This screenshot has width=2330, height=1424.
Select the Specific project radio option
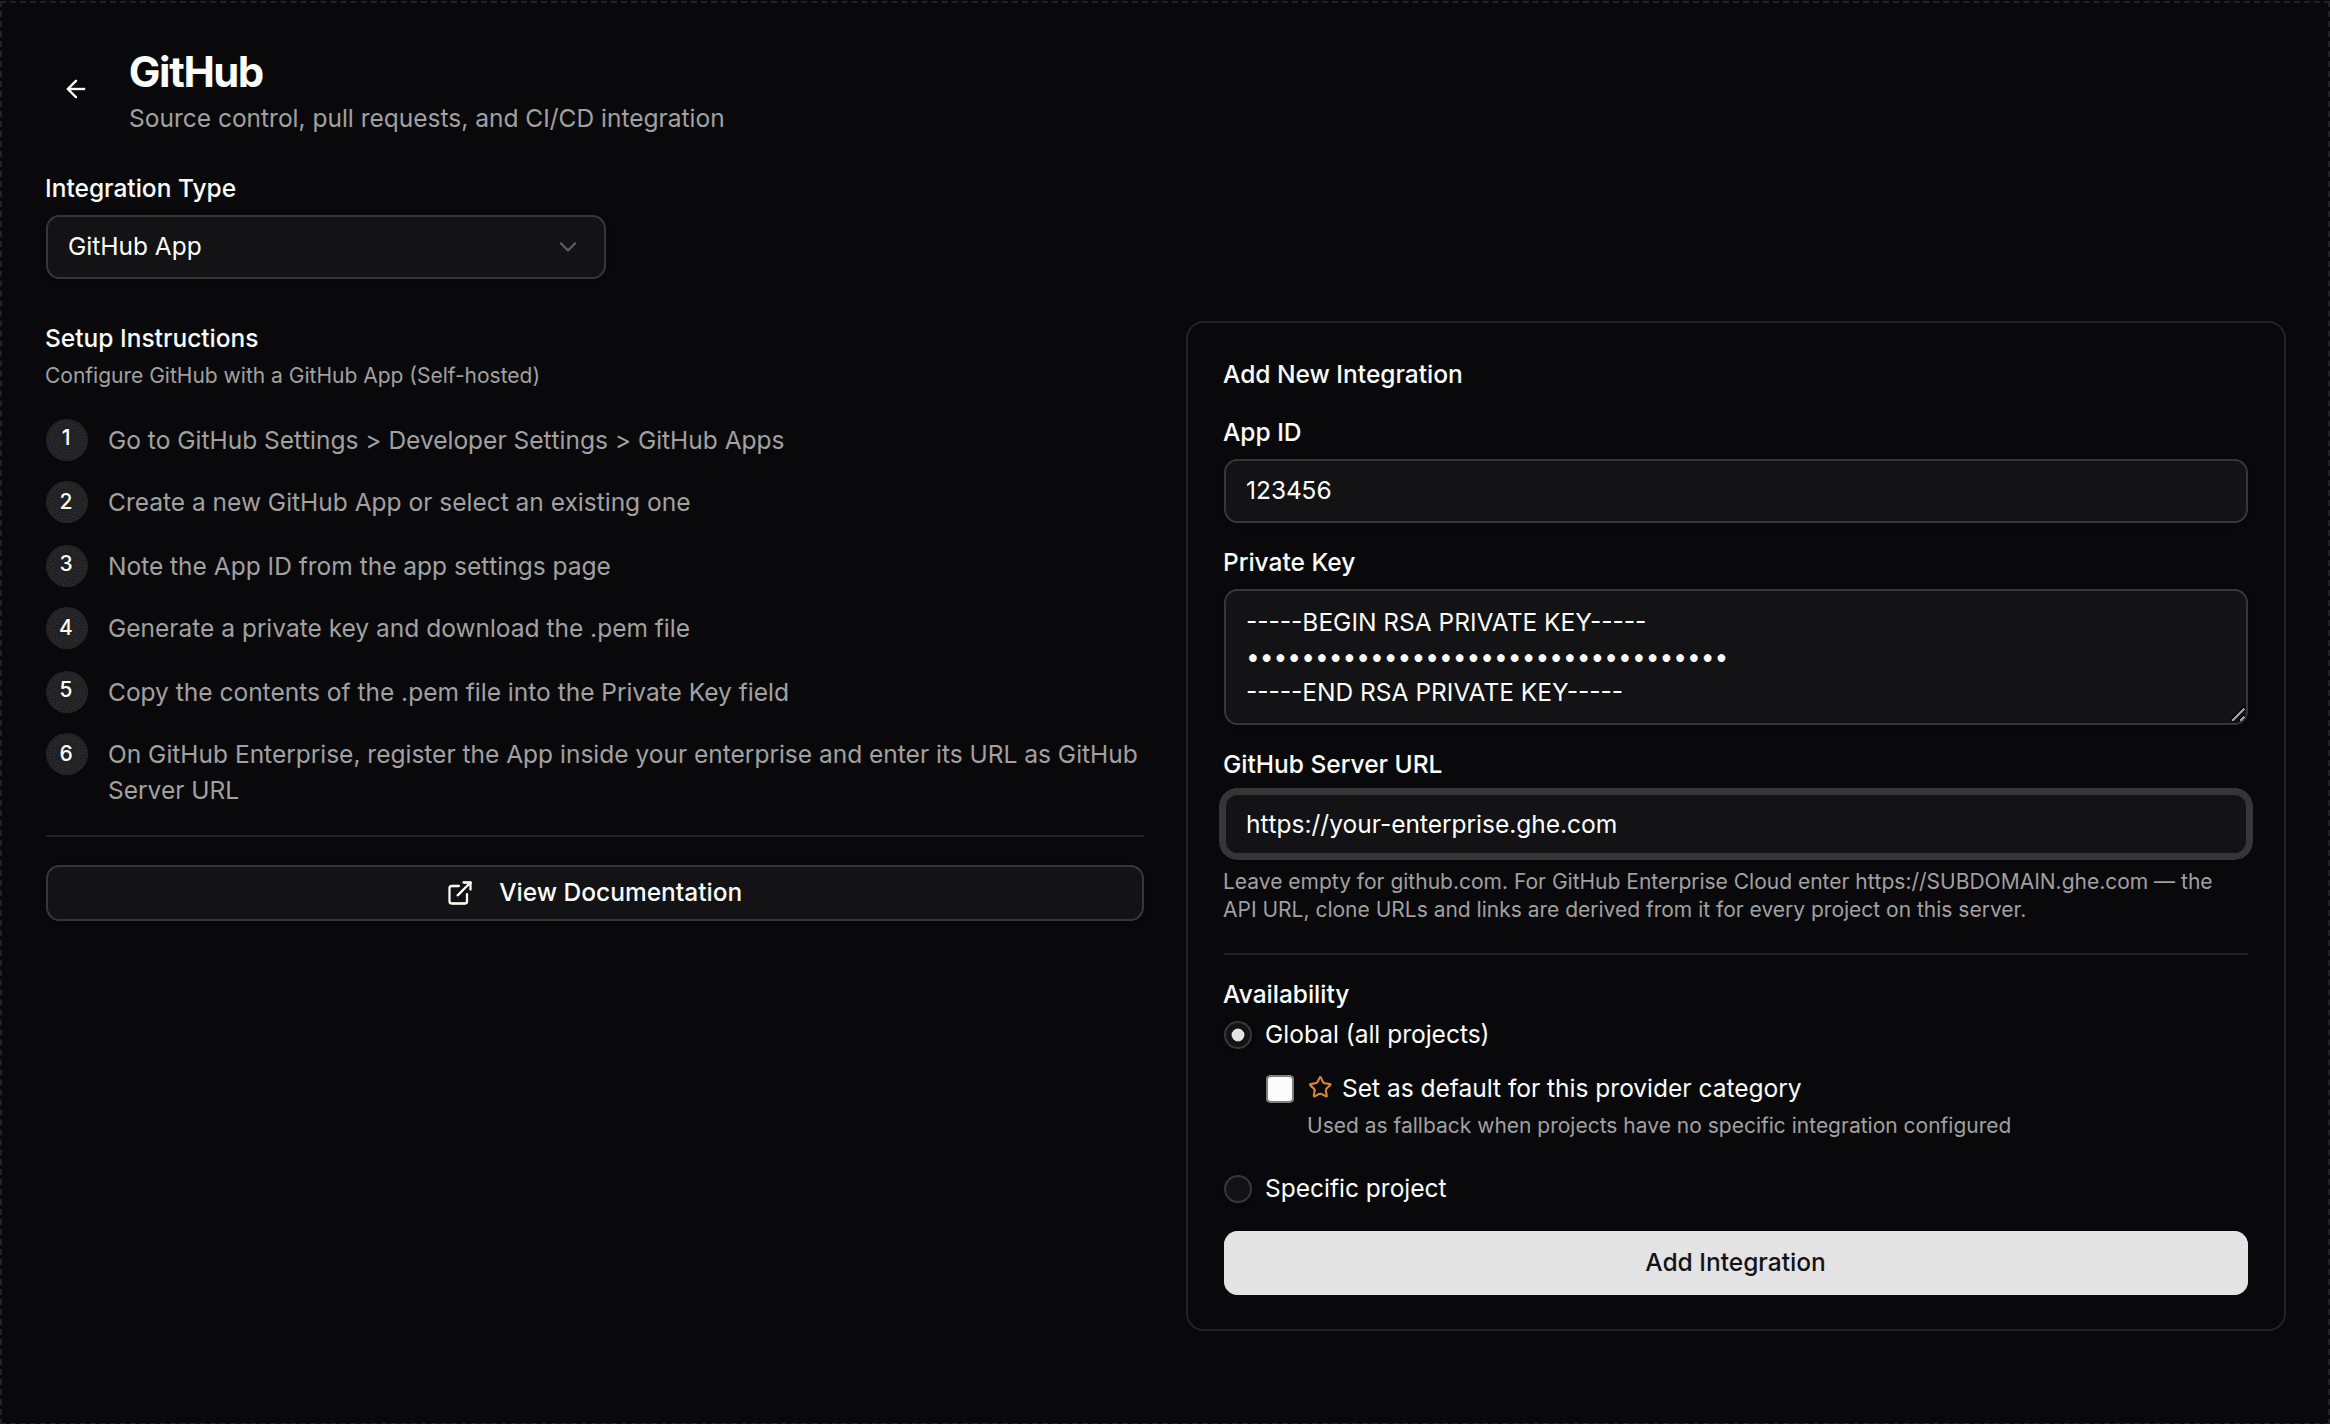coord(1238,1189)
